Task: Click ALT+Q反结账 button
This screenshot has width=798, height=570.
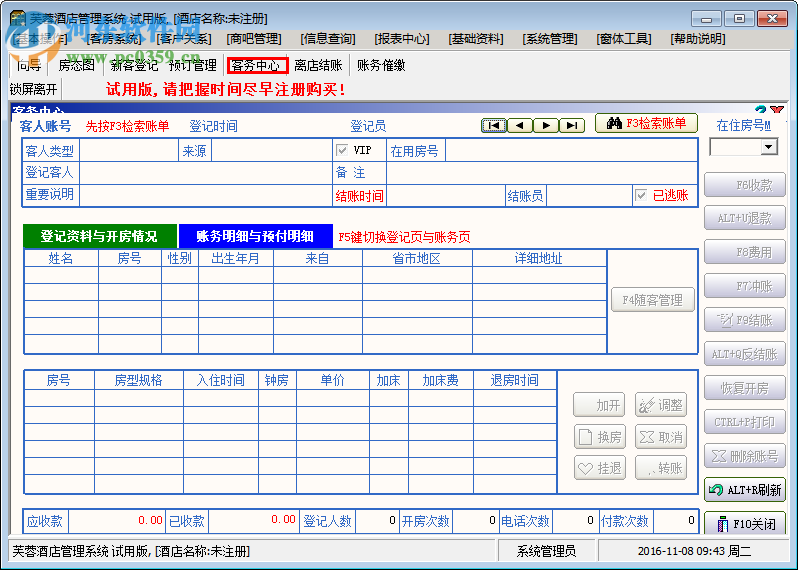Action: point(745,354)
